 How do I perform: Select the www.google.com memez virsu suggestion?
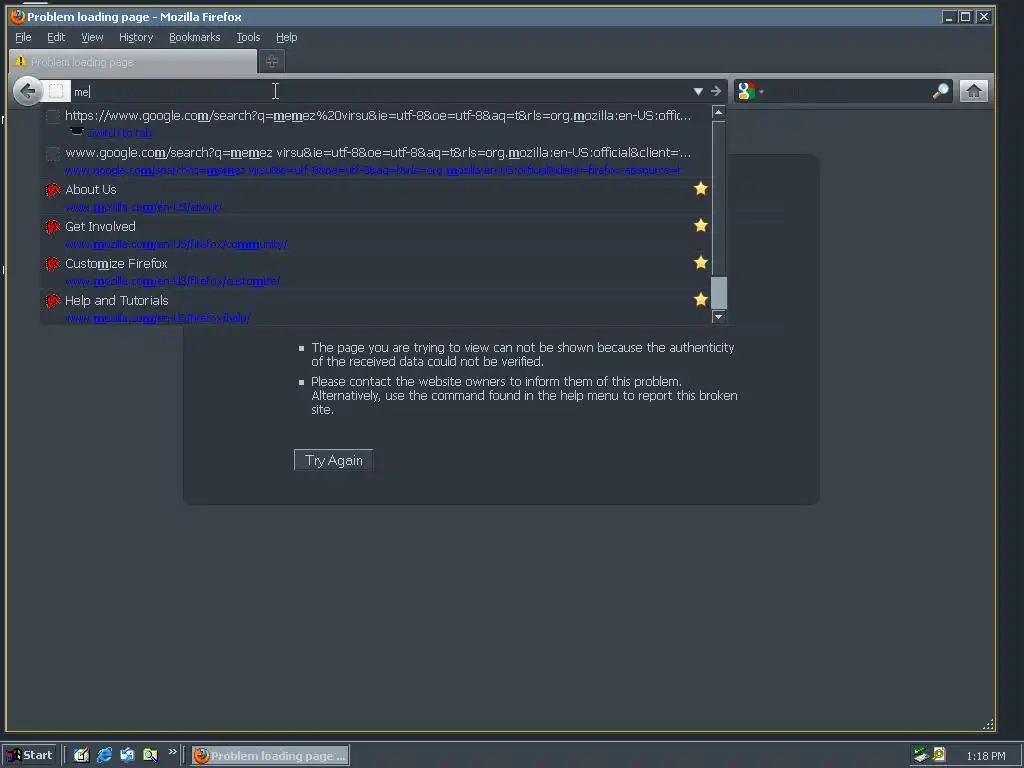coord(376,160)
